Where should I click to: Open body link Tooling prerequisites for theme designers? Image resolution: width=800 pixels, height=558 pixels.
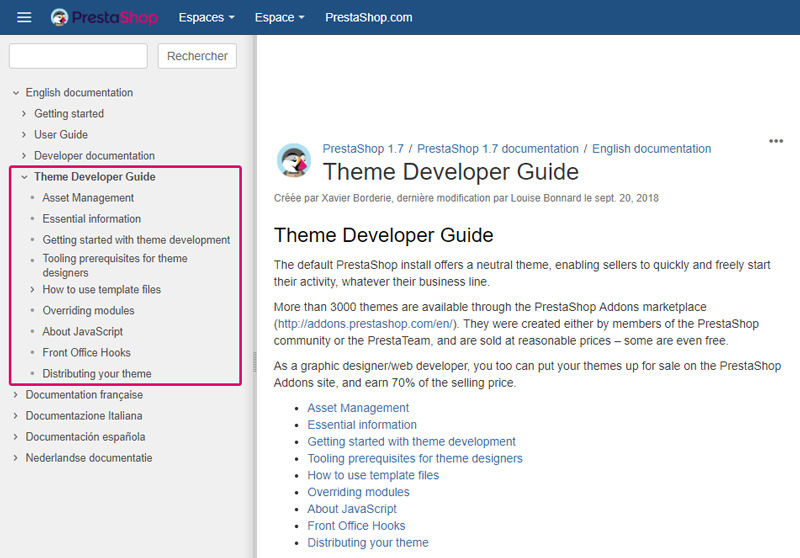tap(415, 459)
